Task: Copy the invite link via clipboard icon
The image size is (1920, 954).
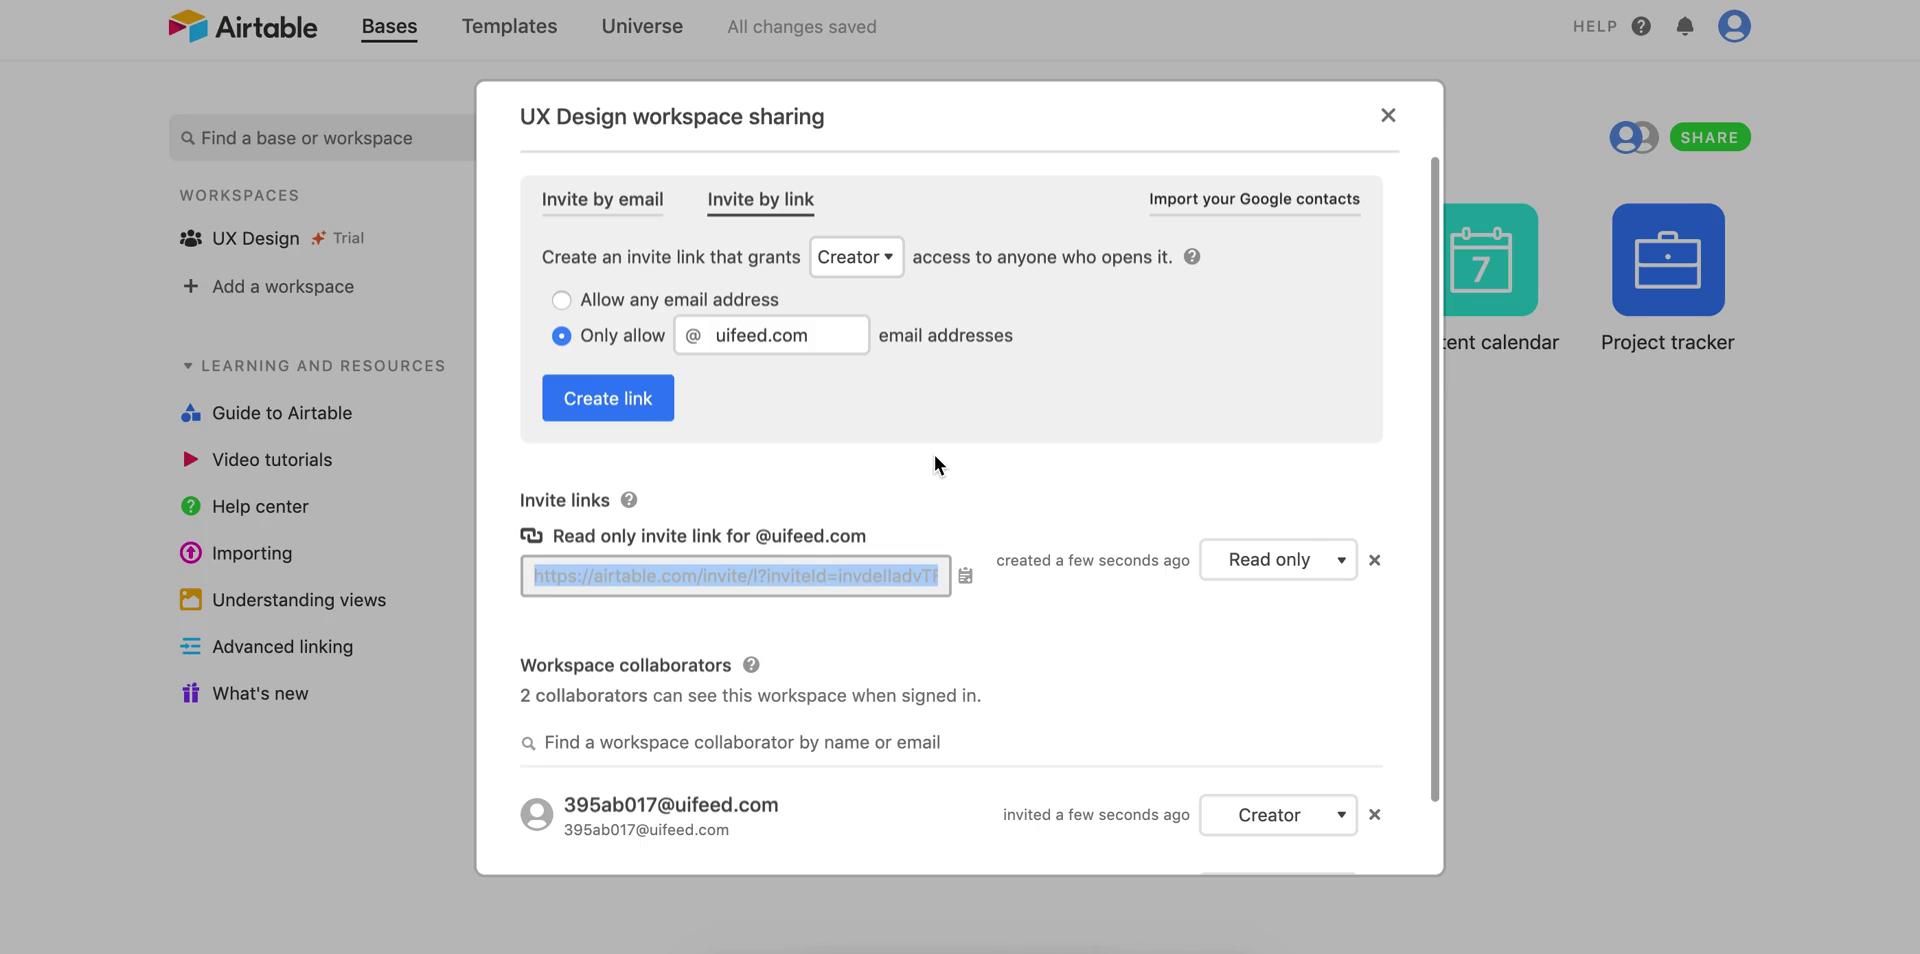Action: [965, 576]
